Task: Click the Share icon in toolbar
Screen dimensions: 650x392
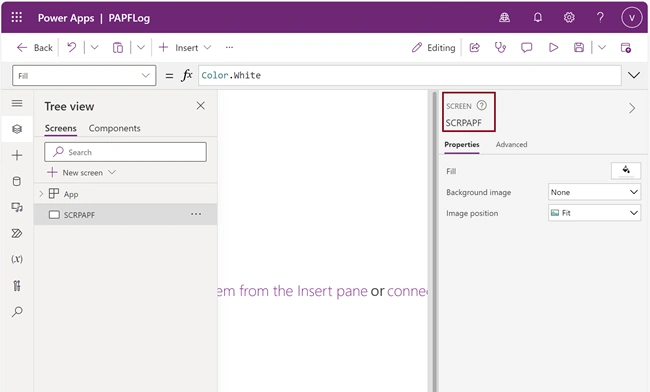Action: coord(475,48)
